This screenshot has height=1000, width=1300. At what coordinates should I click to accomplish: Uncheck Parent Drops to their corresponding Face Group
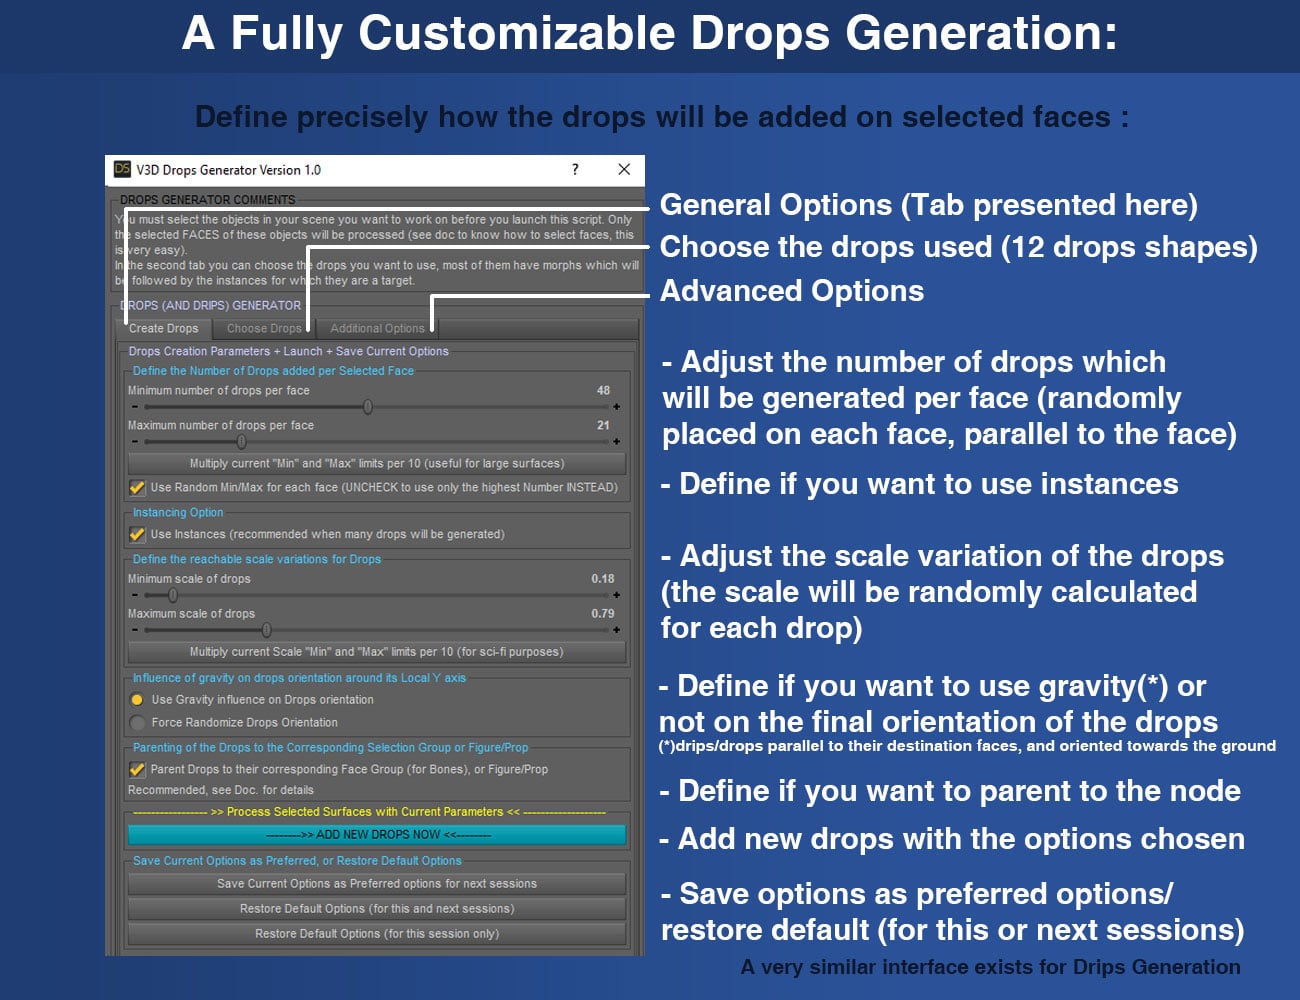tap(137, 768)
